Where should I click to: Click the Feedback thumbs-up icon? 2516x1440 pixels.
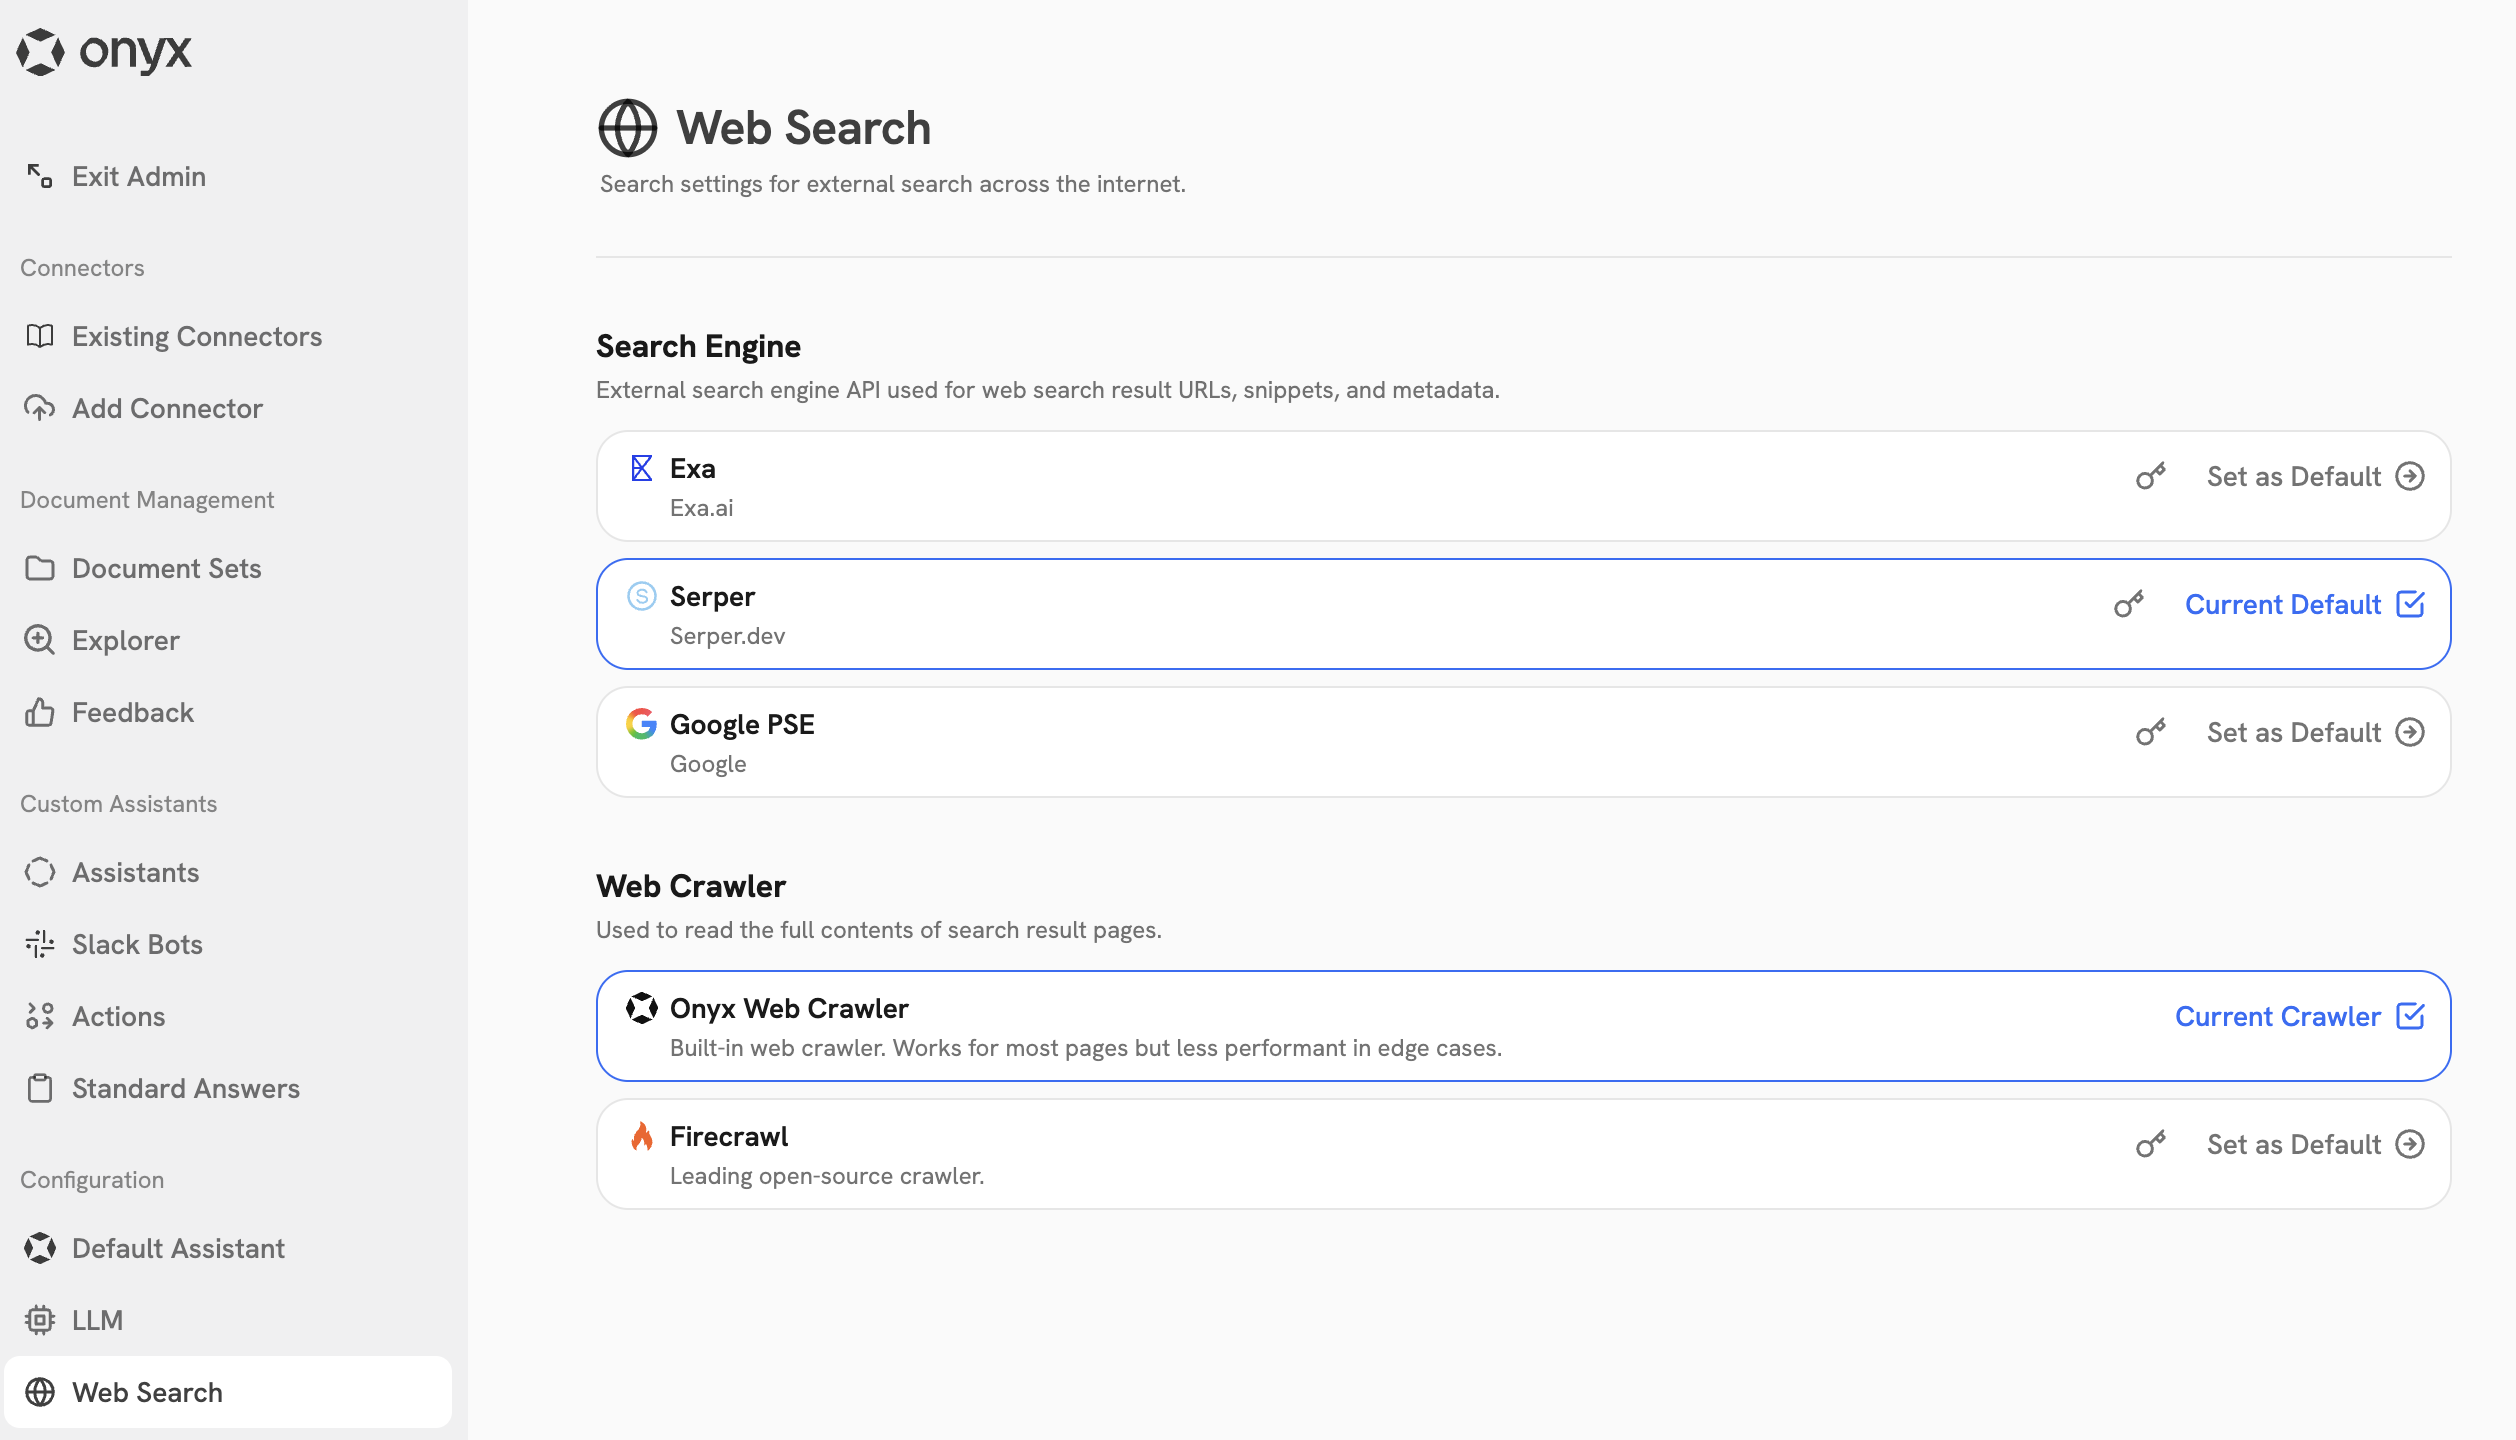coord(39,712)
